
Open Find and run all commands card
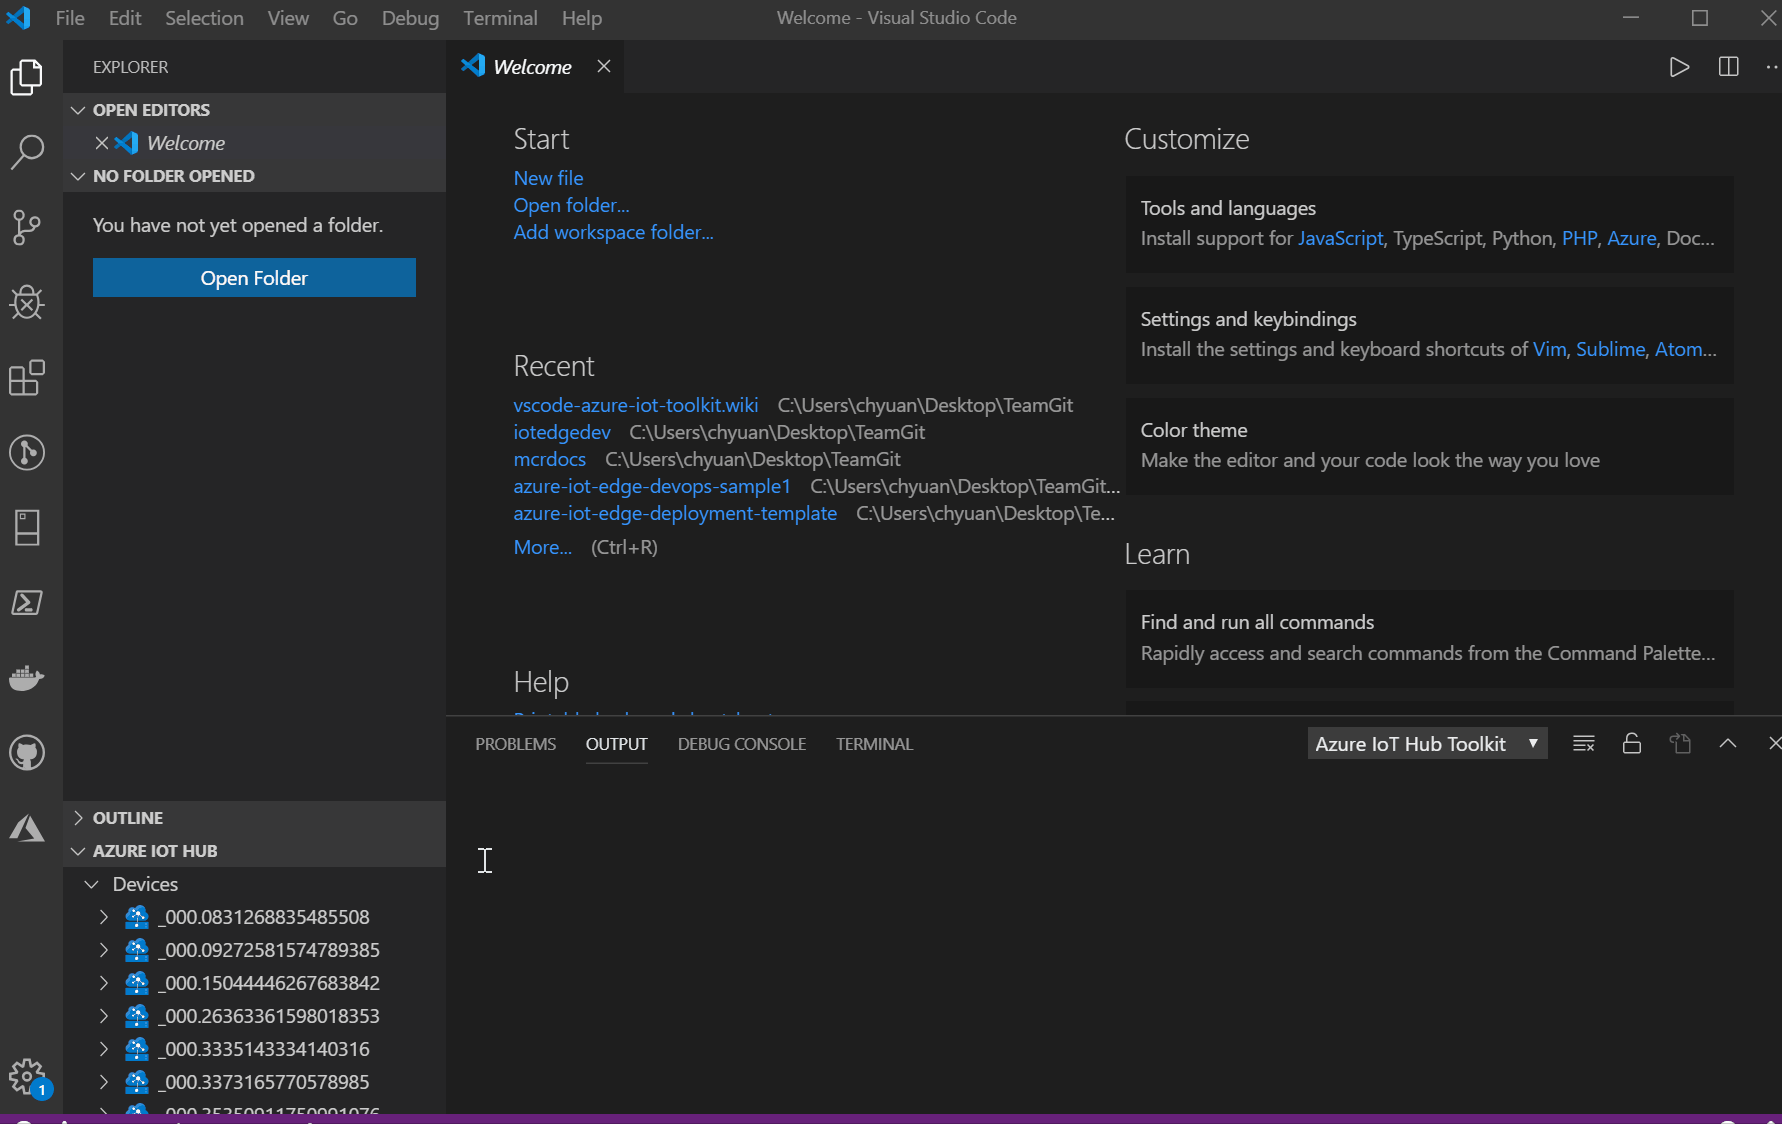tap(1430, 638)
